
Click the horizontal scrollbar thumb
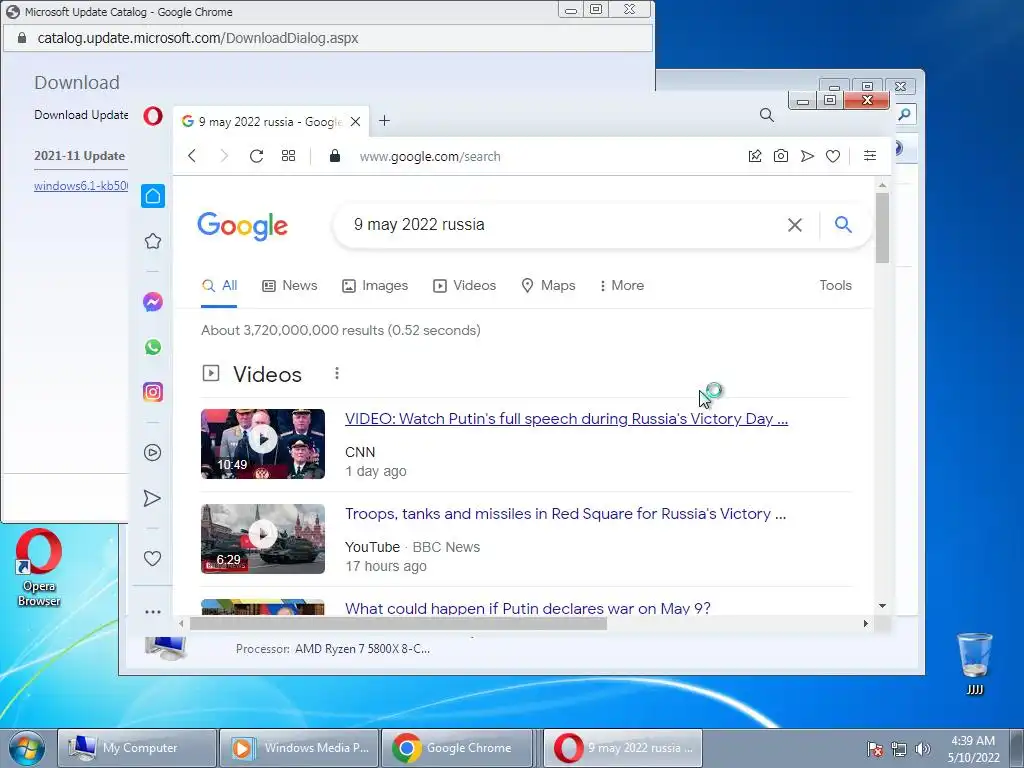(398, 624)
